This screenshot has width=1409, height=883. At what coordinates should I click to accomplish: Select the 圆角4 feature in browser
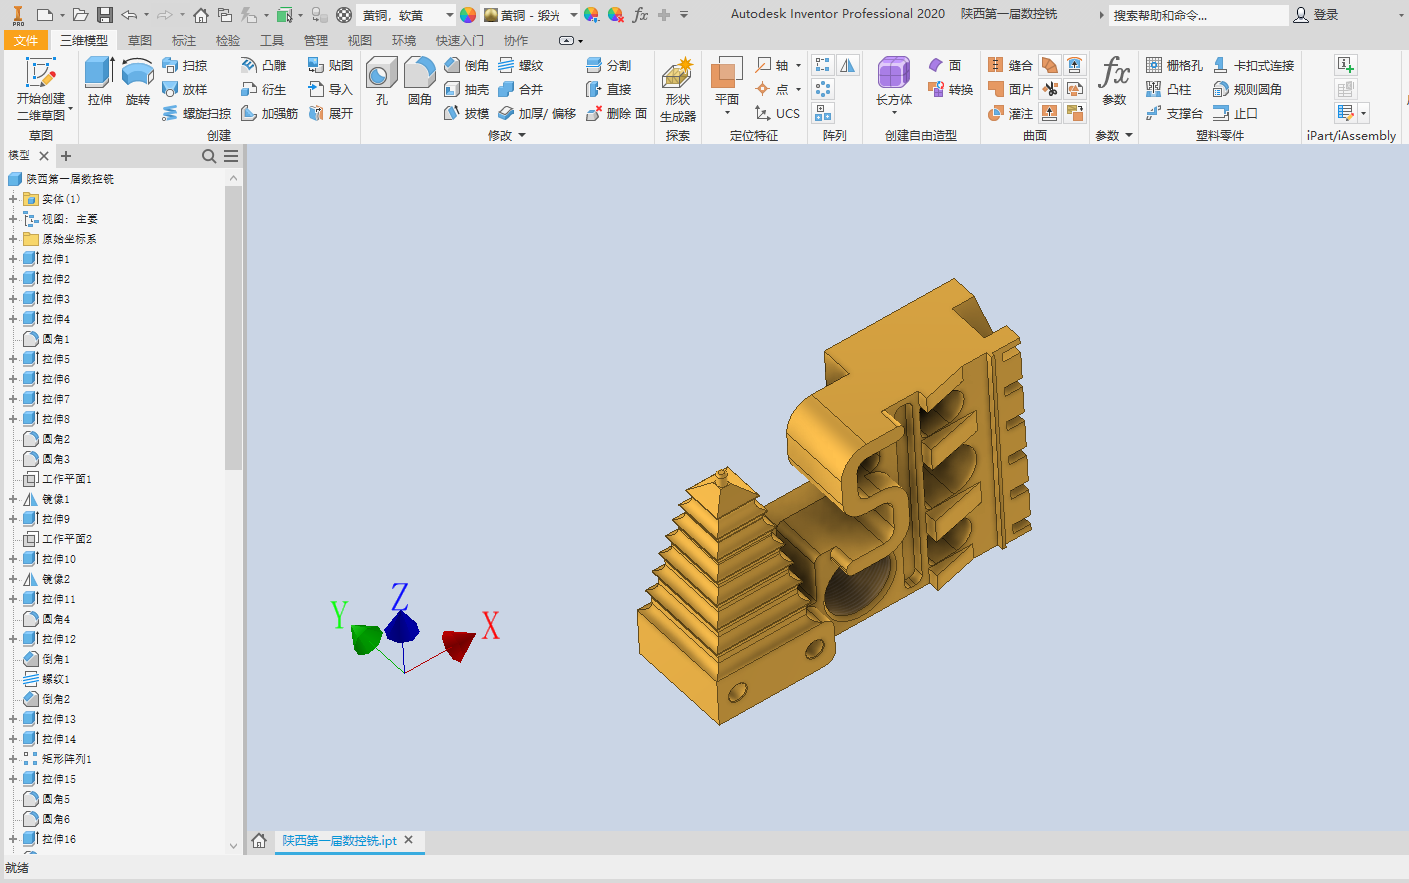56,619
